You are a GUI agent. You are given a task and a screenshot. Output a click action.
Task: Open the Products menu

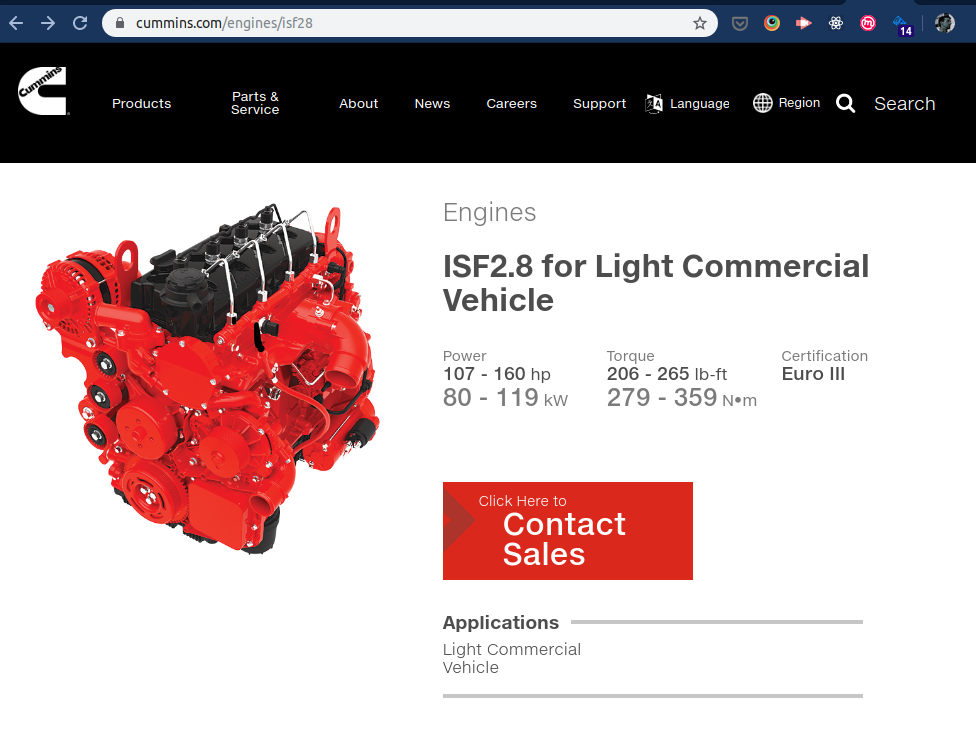141,103
